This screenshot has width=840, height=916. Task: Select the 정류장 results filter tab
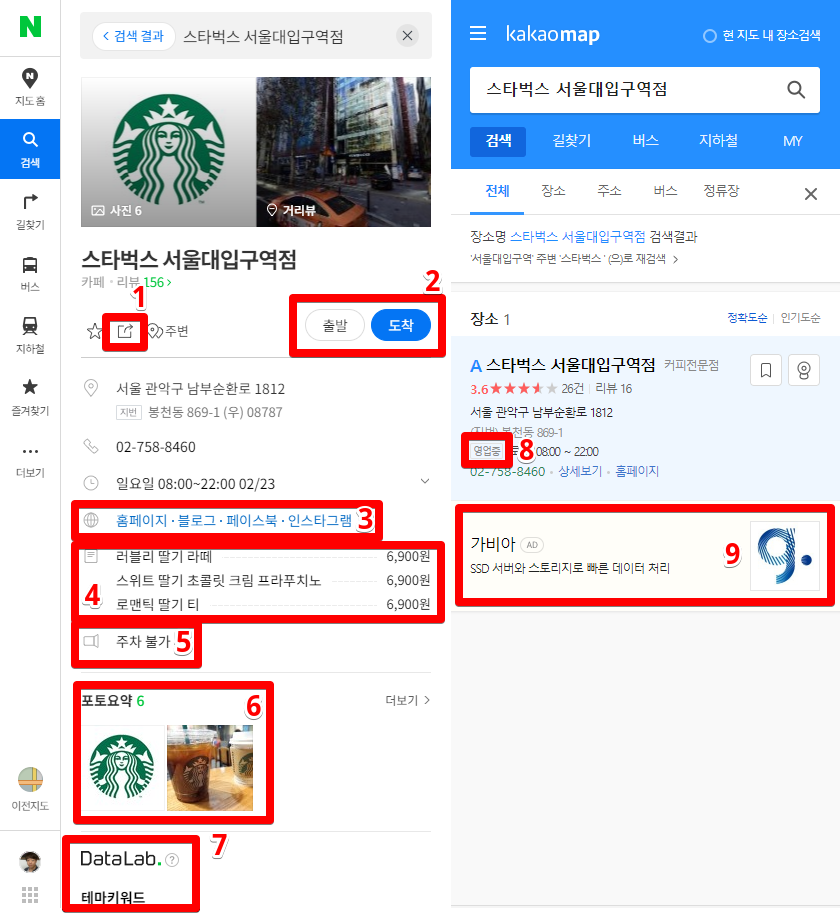click(x=721, y=191)
